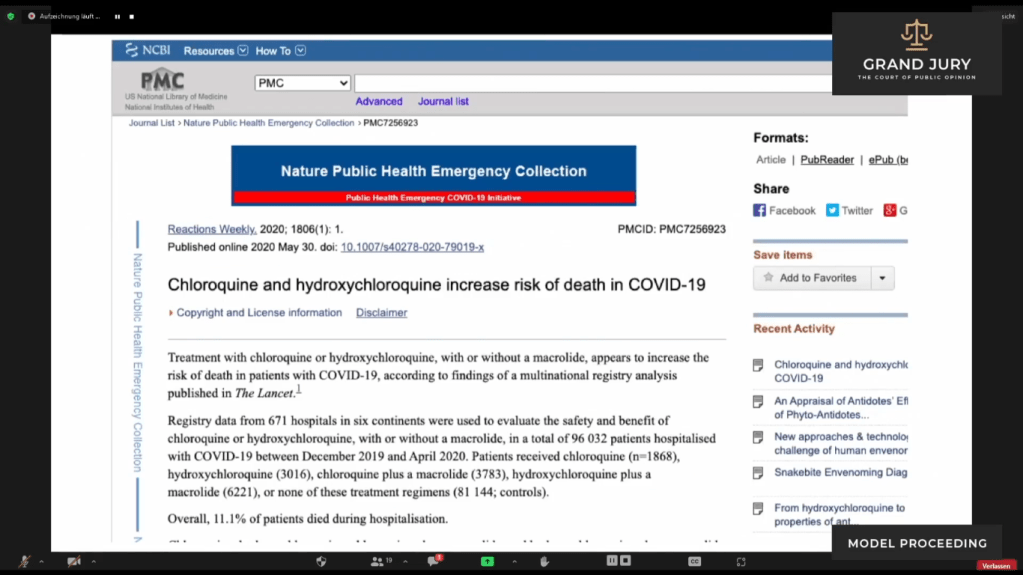Switch to PubReader format
The height and width of the screenshot is (575, 1023).
click(x=827, y=160)
